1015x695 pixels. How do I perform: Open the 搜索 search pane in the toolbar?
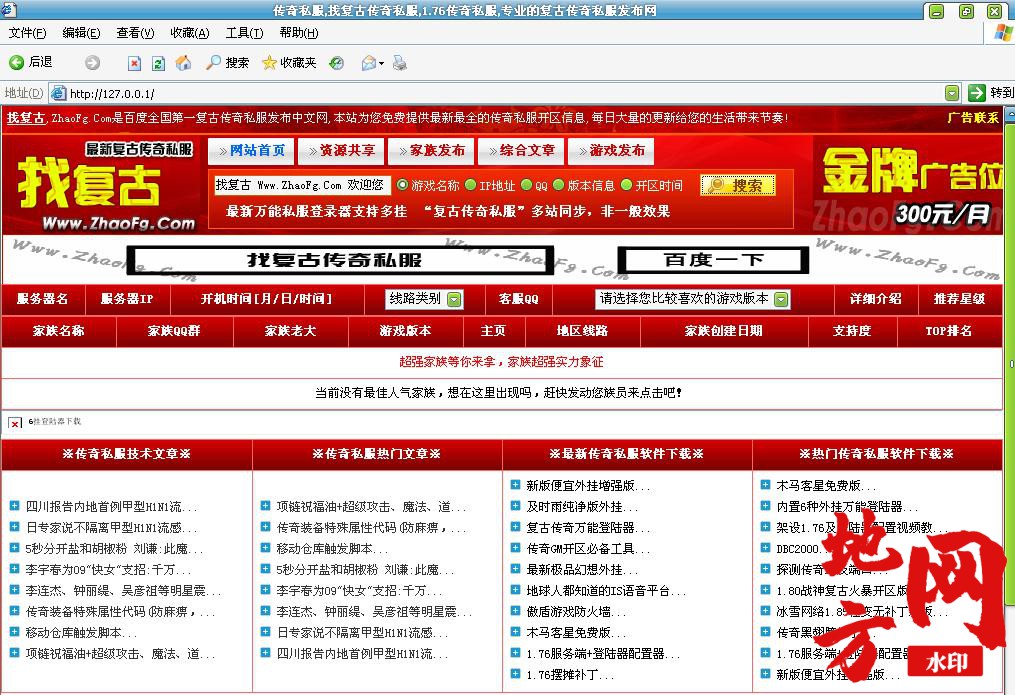227,63
